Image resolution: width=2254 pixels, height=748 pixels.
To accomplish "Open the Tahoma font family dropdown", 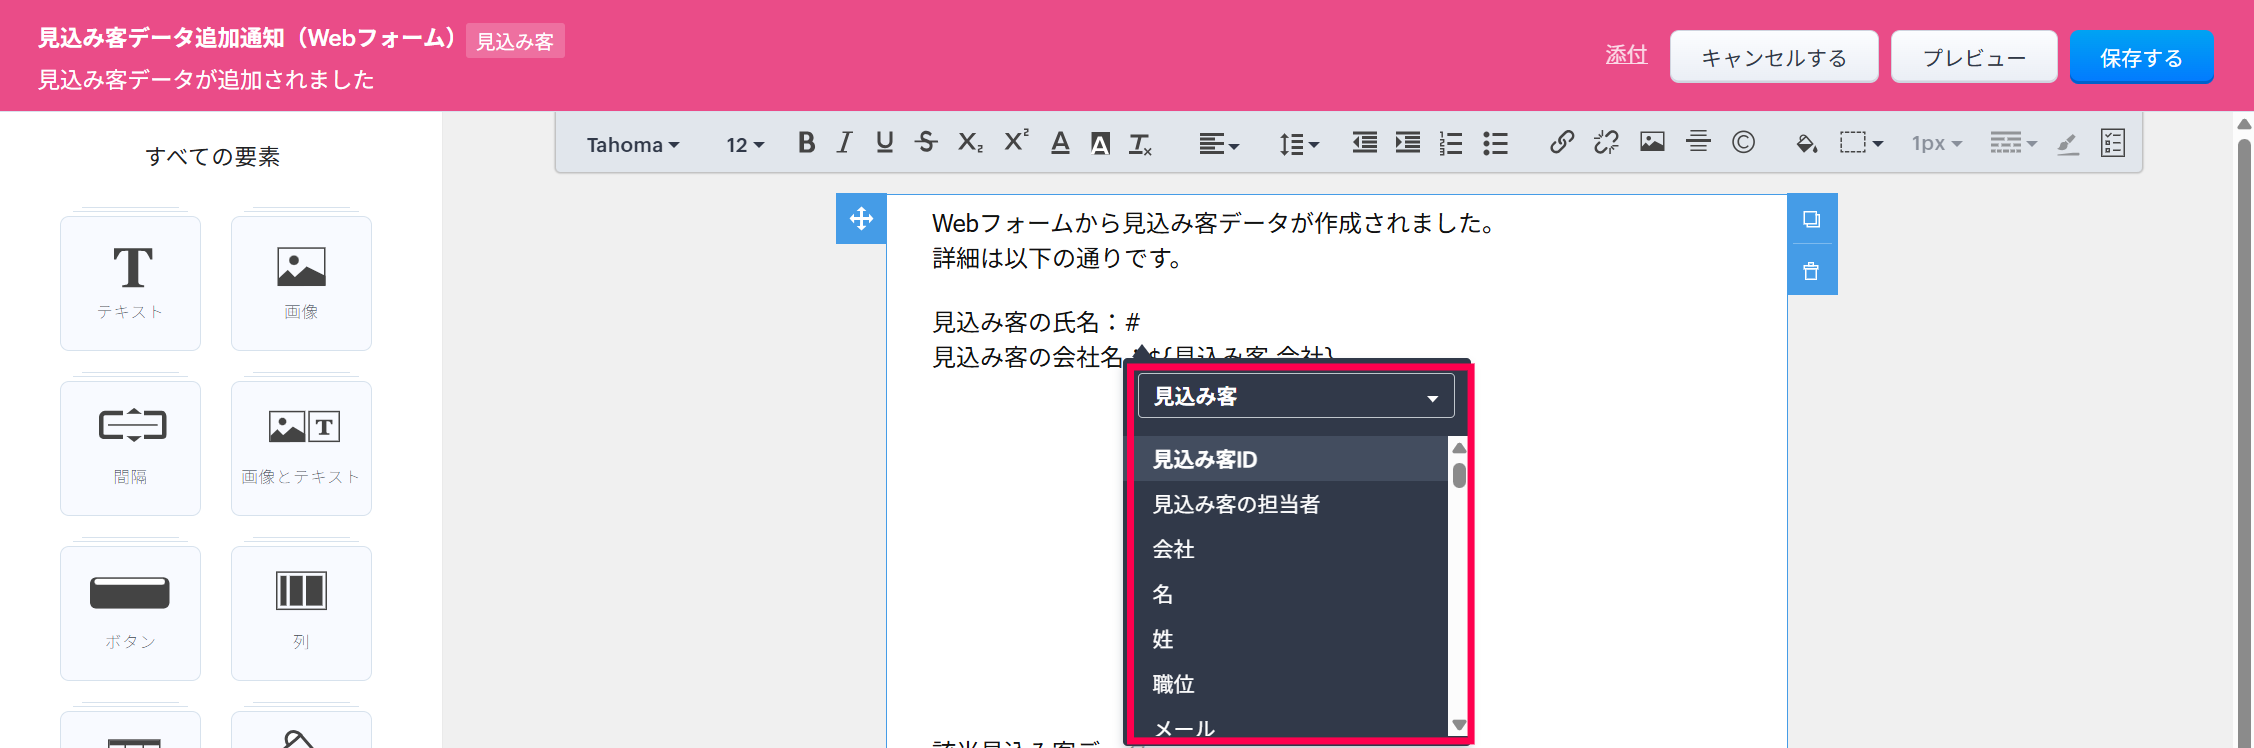I will (632, 145).
